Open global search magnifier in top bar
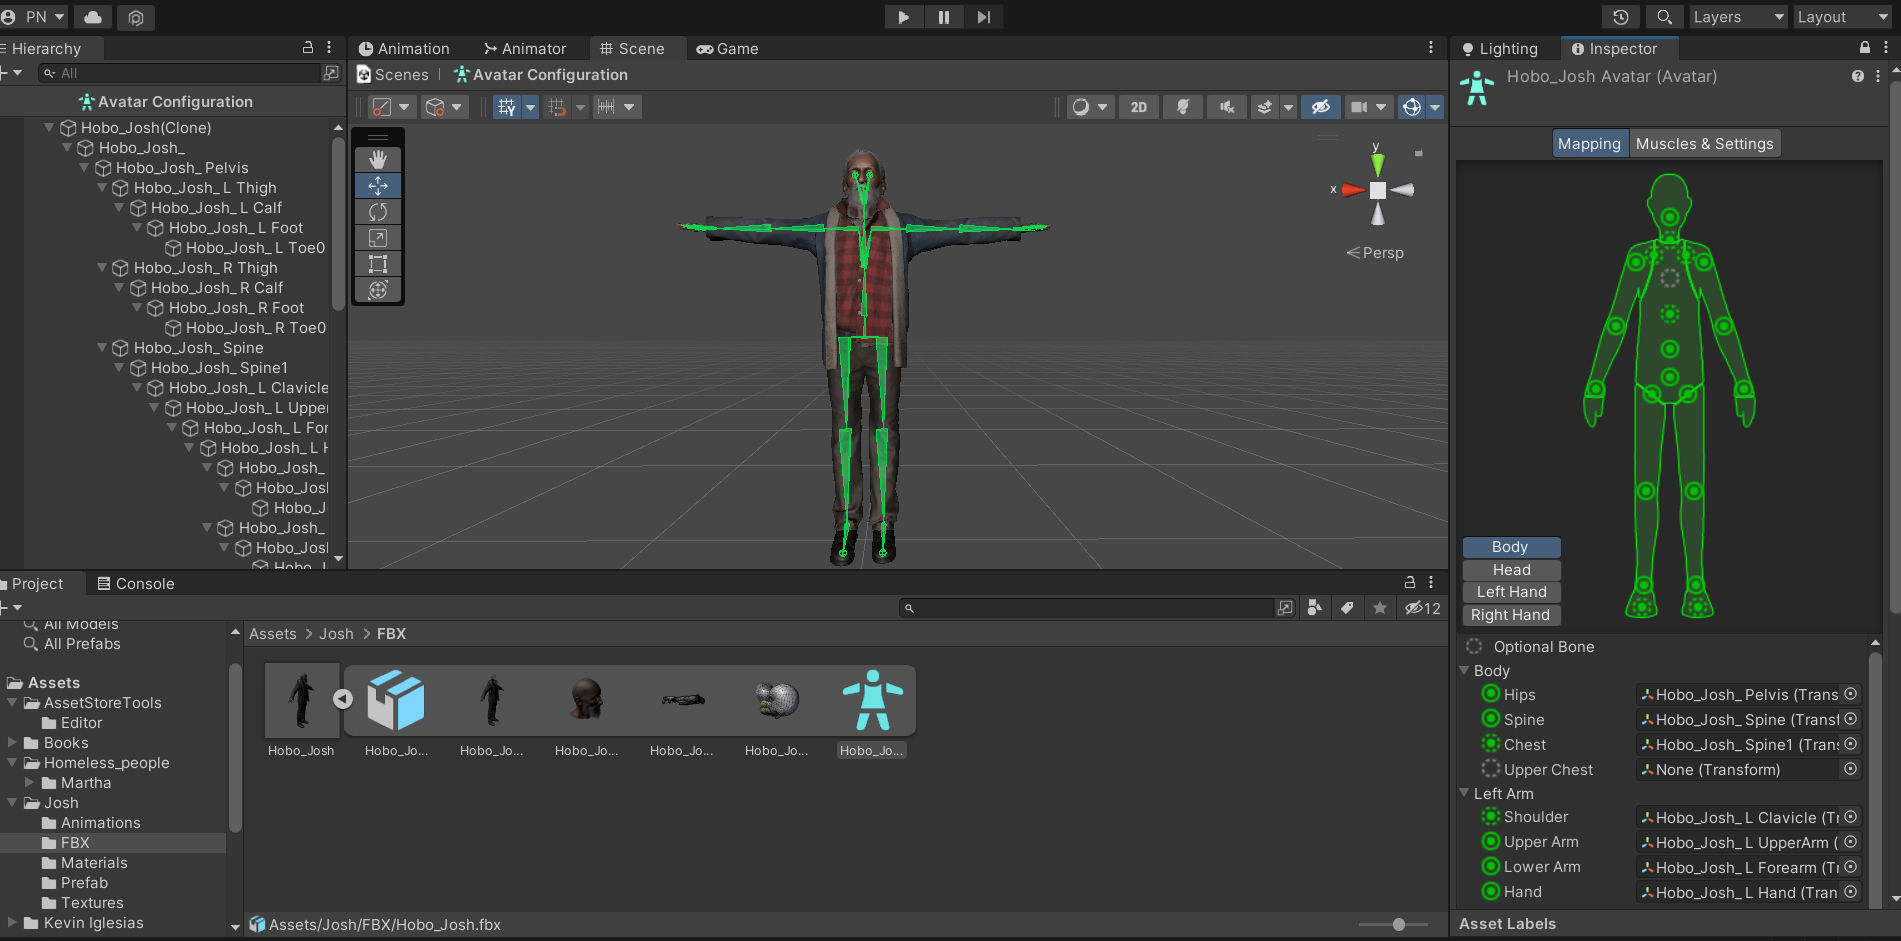Screen dimensions: 1901x941 click(x=1664, y=17)
